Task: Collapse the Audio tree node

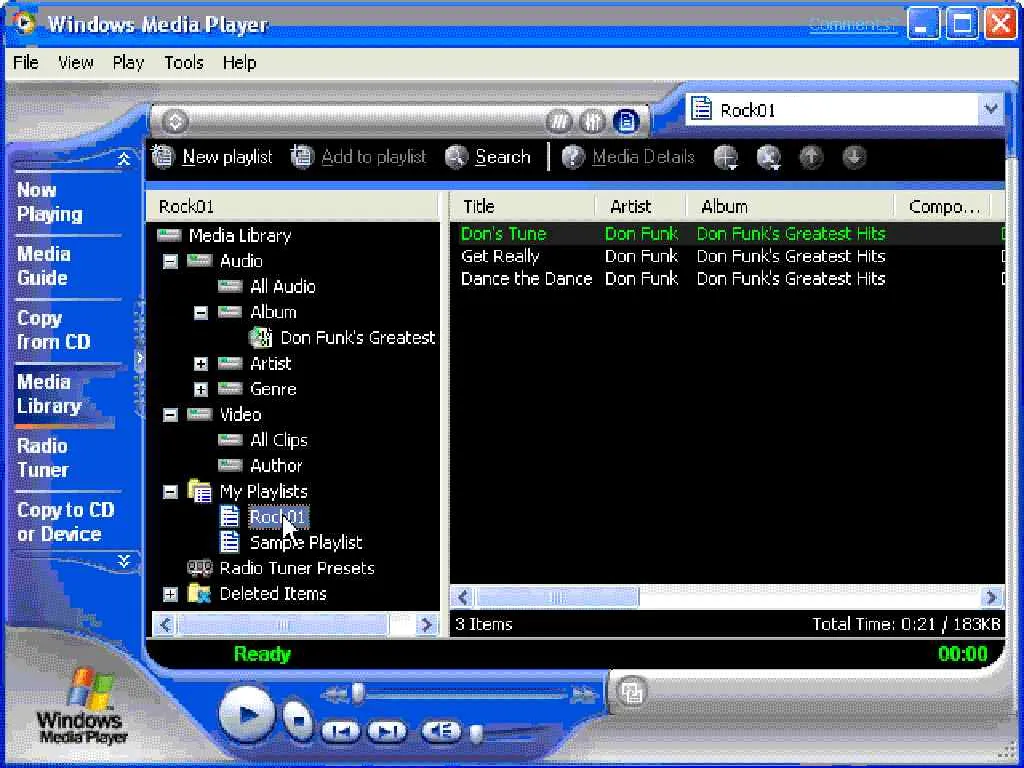Action: tap(170, 261)
